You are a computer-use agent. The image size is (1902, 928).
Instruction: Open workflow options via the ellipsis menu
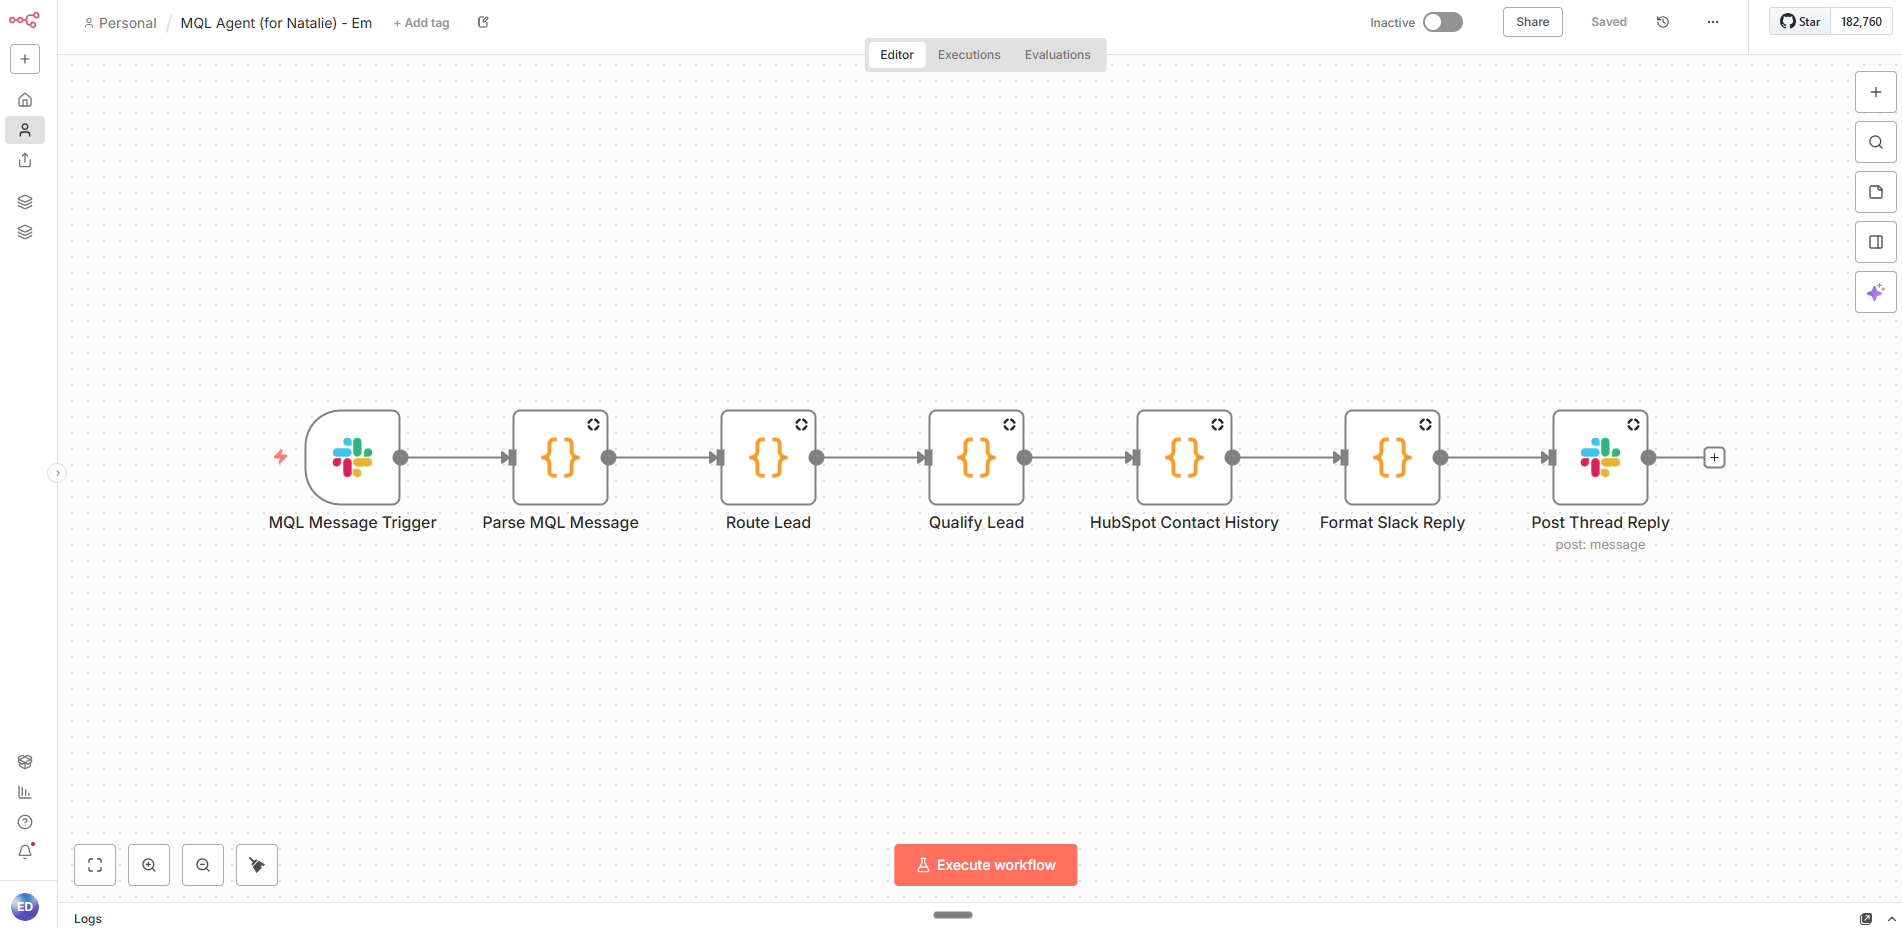(1712, 22)
